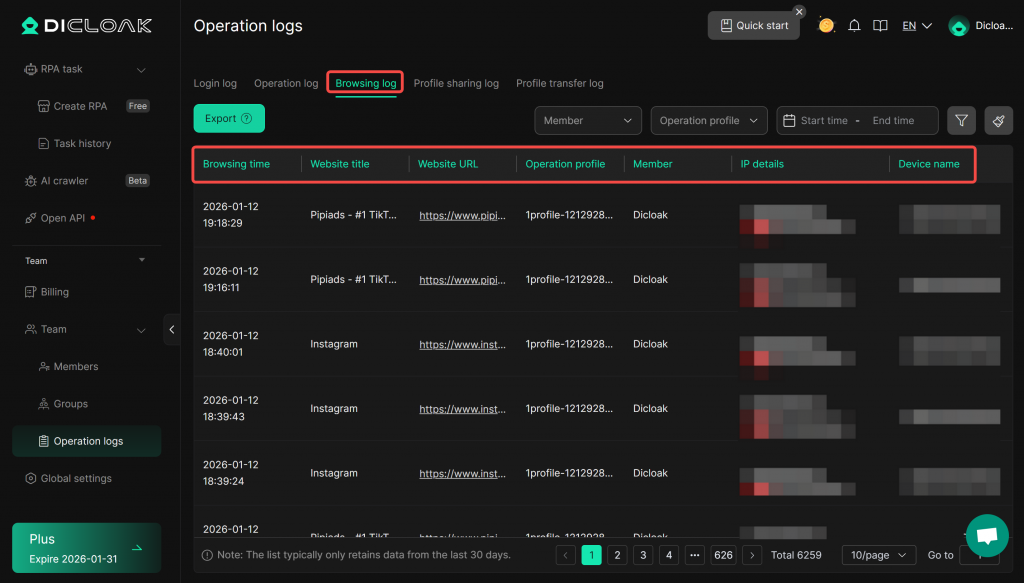Open Members in the sidebar

76,367
